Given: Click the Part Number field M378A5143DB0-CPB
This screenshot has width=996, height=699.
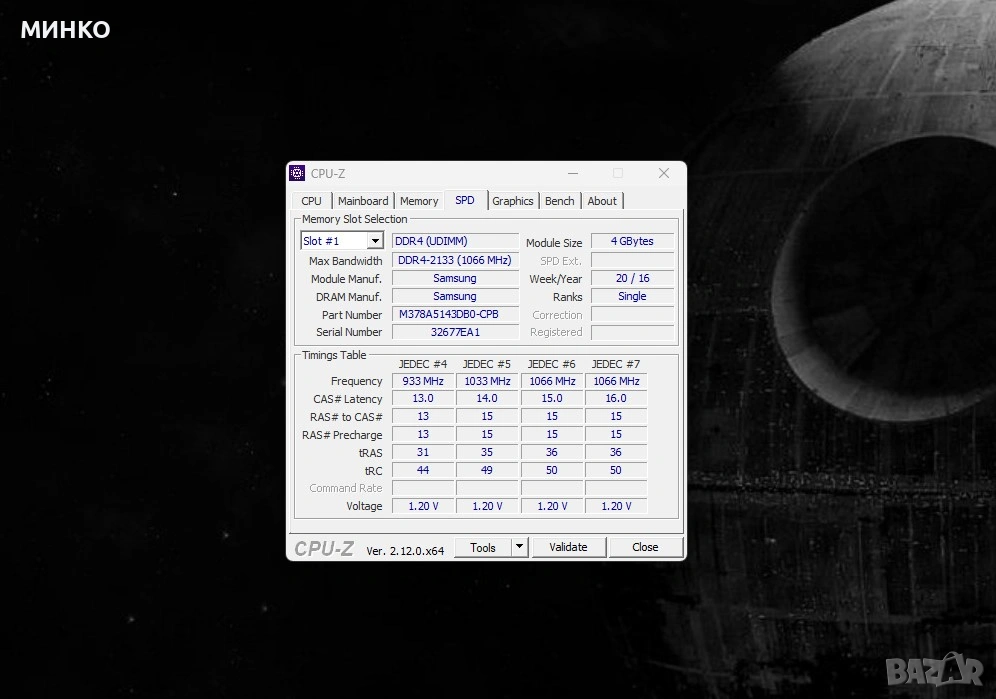Looking at the screenshot, I should coord(455,314).
